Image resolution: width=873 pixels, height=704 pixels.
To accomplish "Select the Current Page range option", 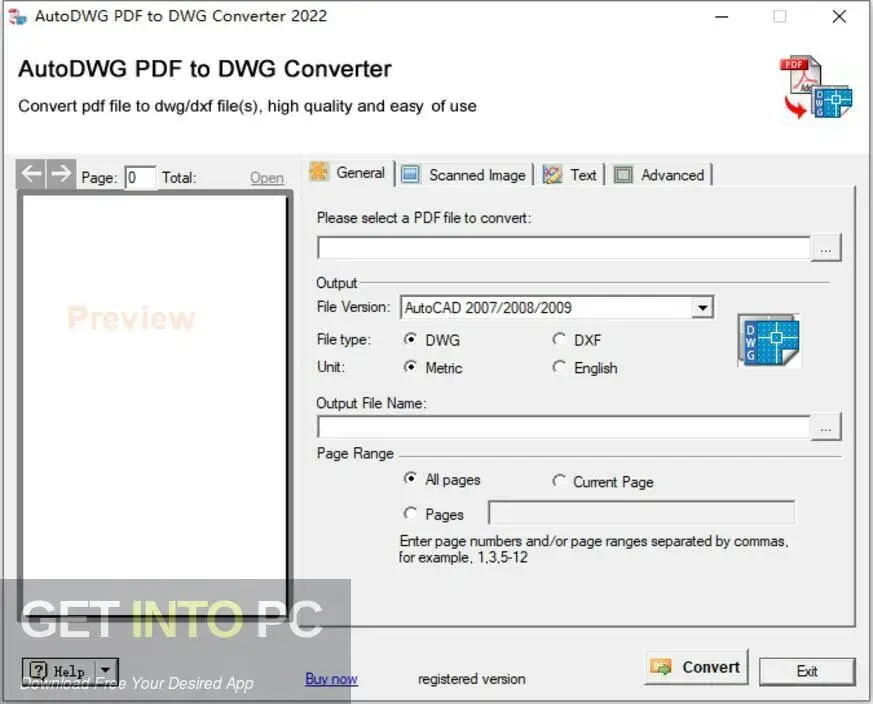I will pyautogui.click(x=560, y=481).
